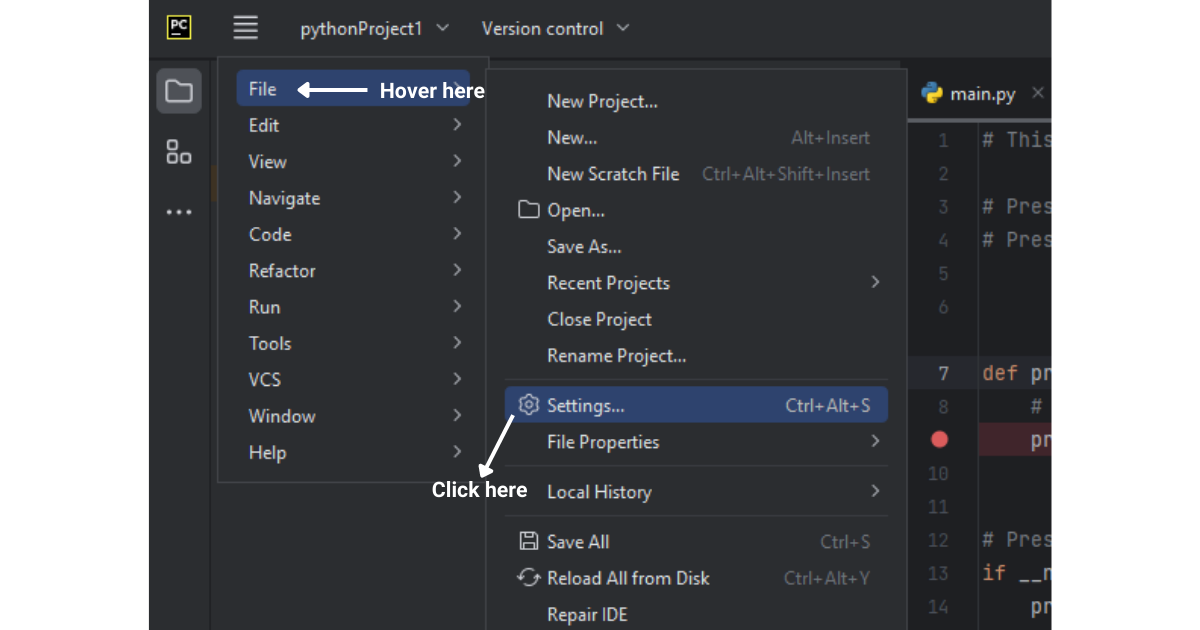Select the File menu item

coord(353,89)
